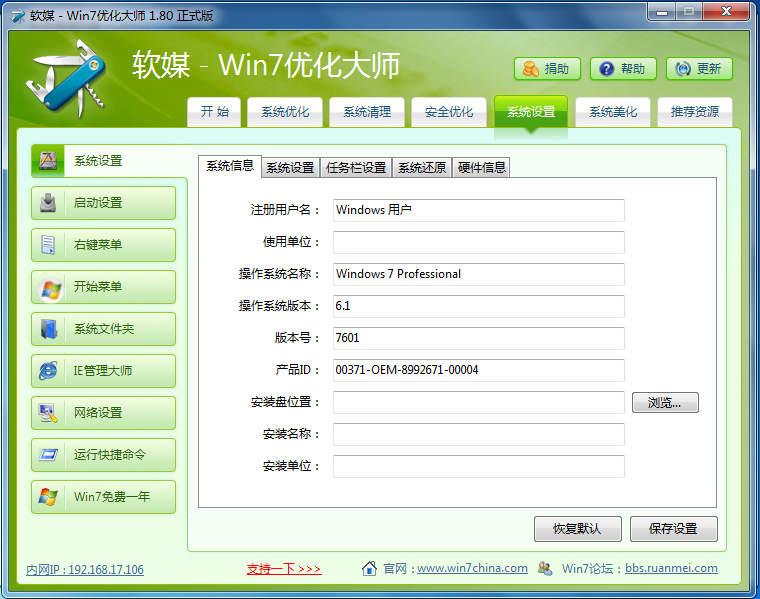
Task: Open the 开 始 main tab
Action: [x=214, y=112]
